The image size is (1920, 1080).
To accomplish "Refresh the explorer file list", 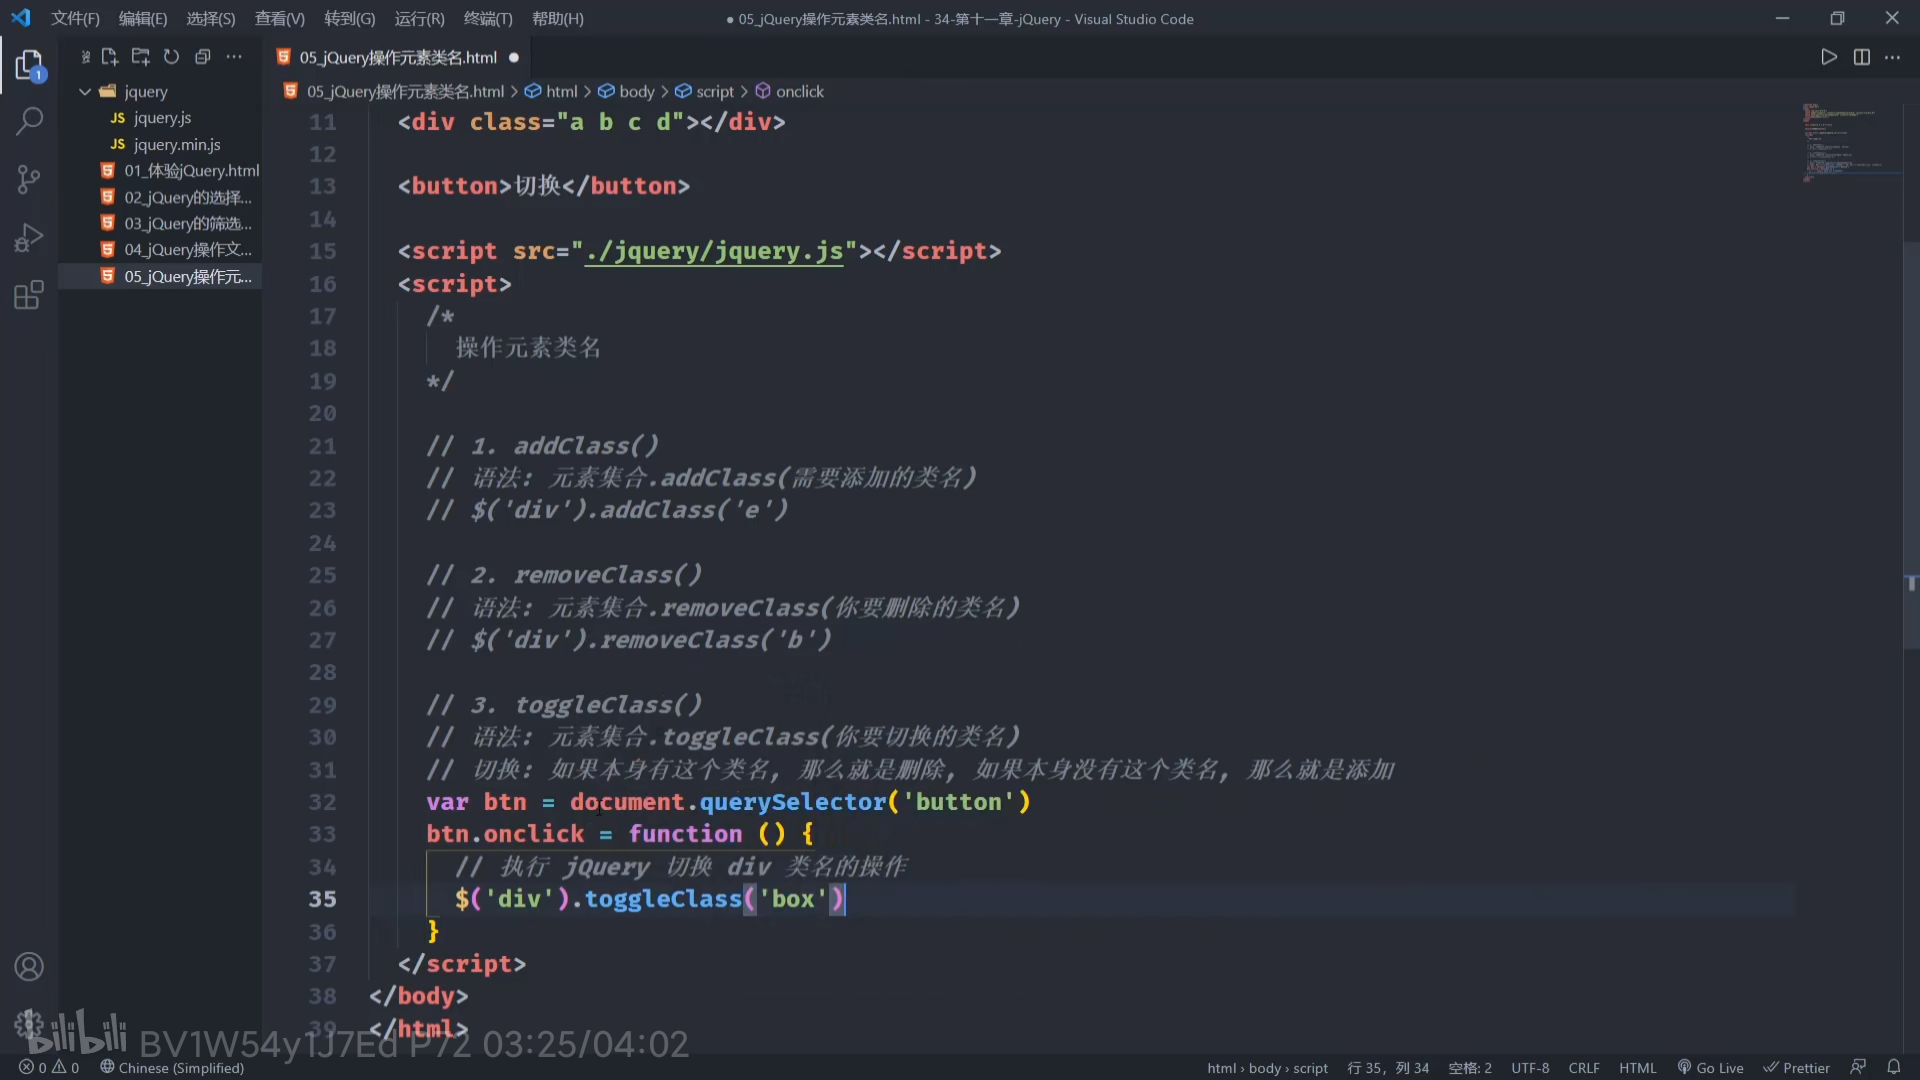I will [172, 57].
